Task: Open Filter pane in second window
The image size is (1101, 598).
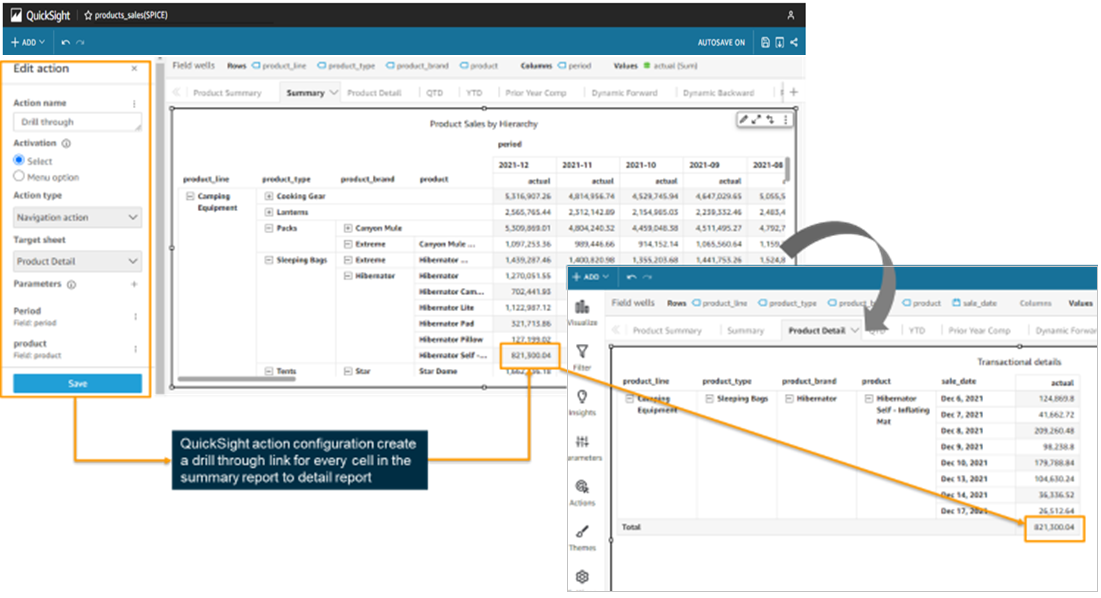Action: point(582,357)
